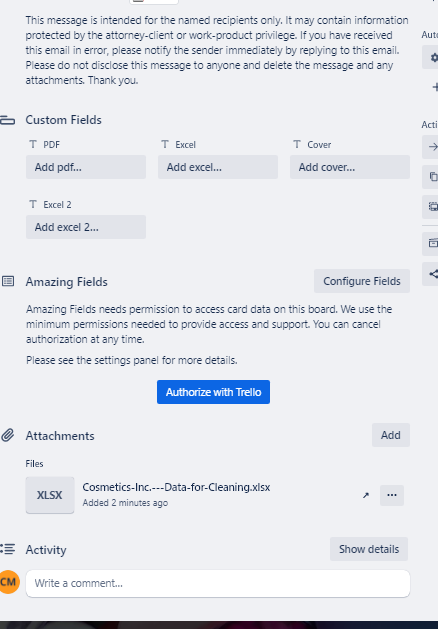The height and width of the screenshot is (629, 438).
Task: Click the Add attachment button
Action: [x=391, y=435]
